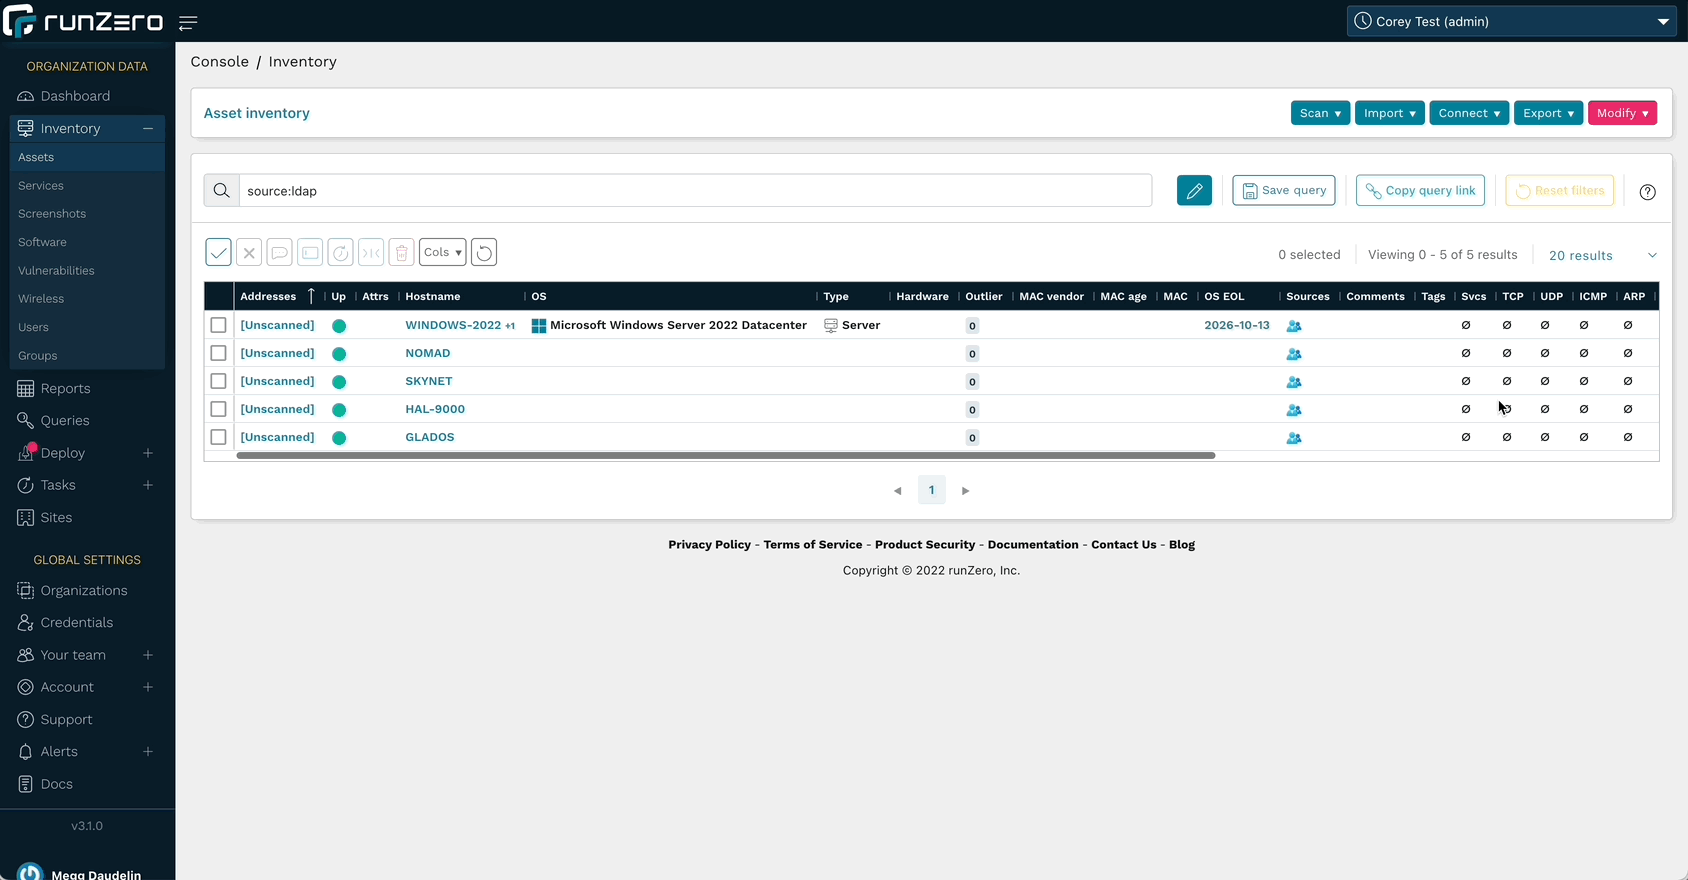
Task: Open Services in the sidebar
Action: click(x=41, y=186)
